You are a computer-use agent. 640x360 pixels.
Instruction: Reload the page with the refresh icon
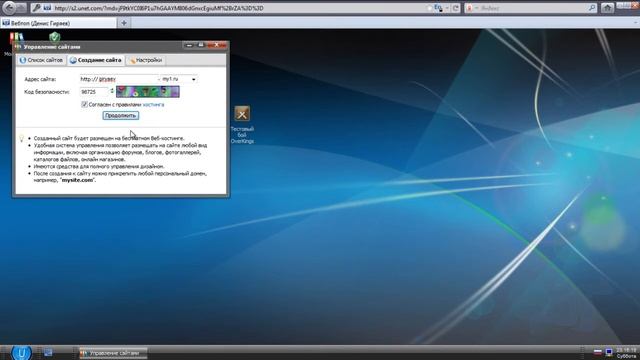tap(455, 8)
